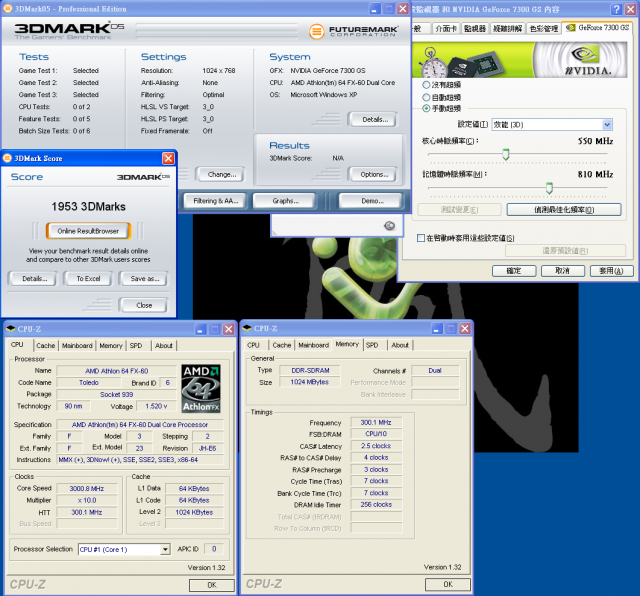Click the Futuremark Corporation logo icon
The width and height of the screenshot is (640, 596).
[x=316, y=31]
